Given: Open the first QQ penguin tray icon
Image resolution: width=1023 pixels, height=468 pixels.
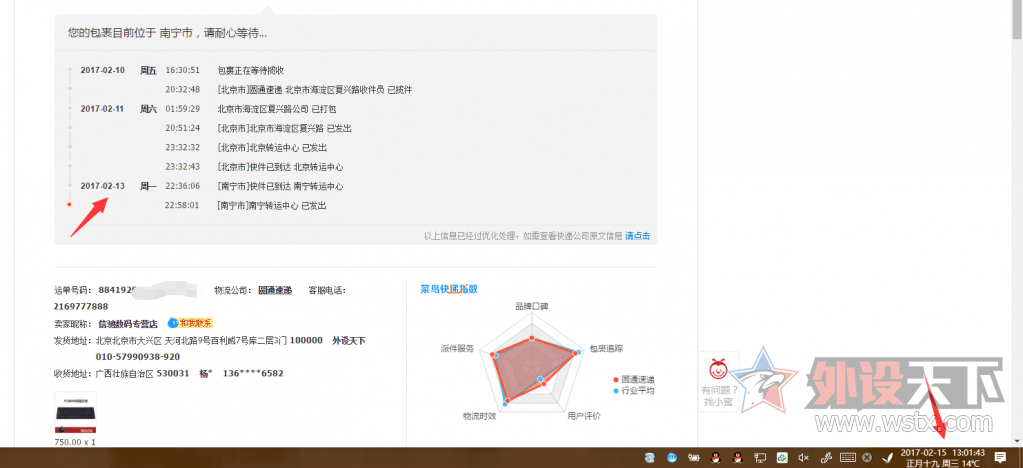Looking at the screenshot, I should (x=716, y=458).
